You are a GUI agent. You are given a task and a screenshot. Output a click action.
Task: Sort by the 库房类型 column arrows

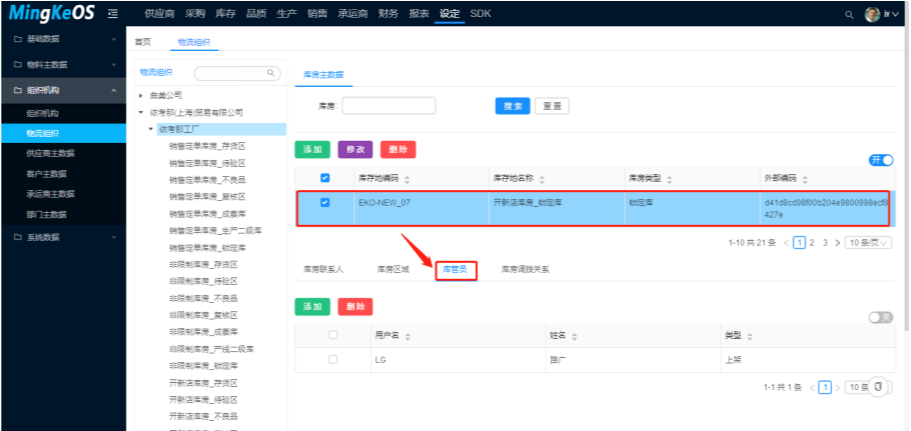coord(669,179)
